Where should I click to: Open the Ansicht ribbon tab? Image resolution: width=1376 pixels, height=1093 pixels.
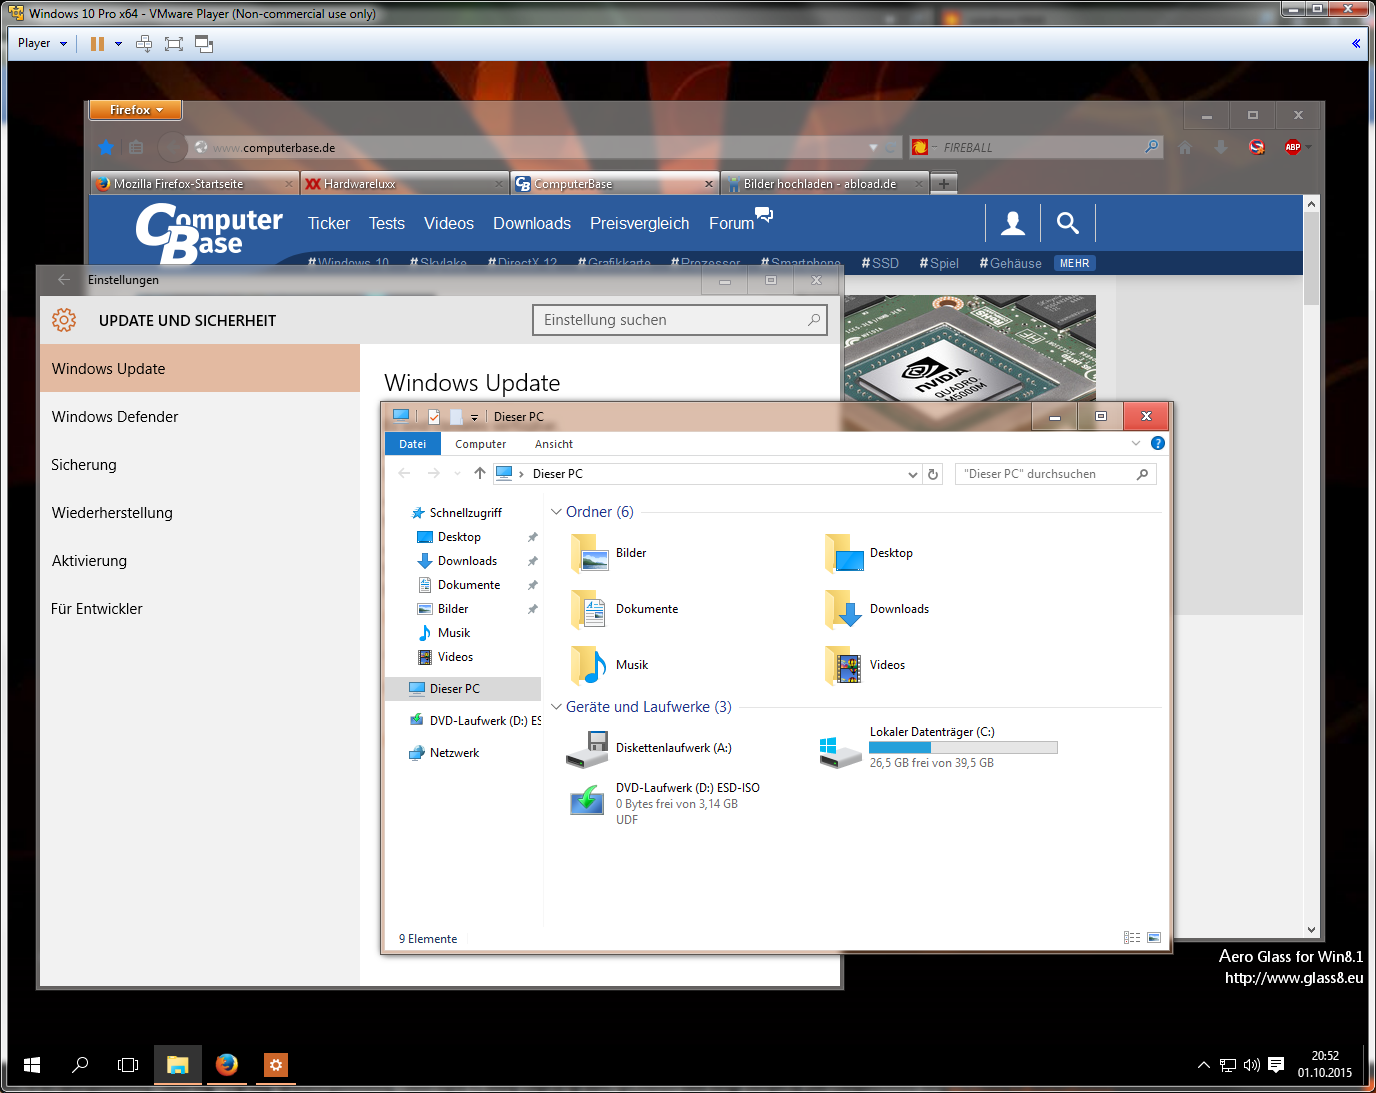554,444
